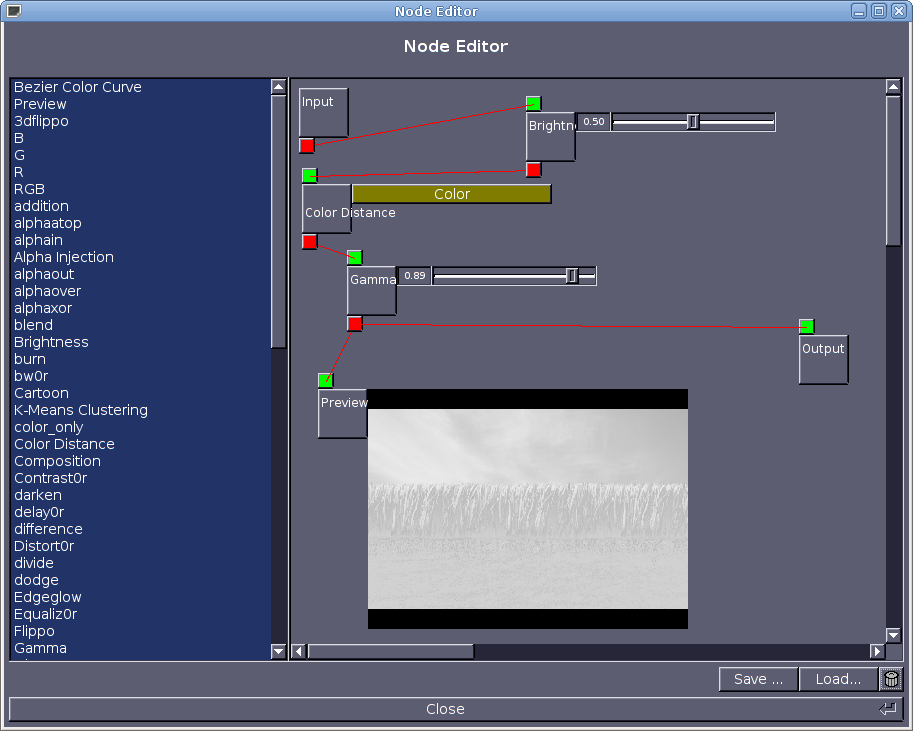This screenshot has width=913, height=731.
Task: Click the canvas vertical scrollbar thumb
Action: point(893,171)
